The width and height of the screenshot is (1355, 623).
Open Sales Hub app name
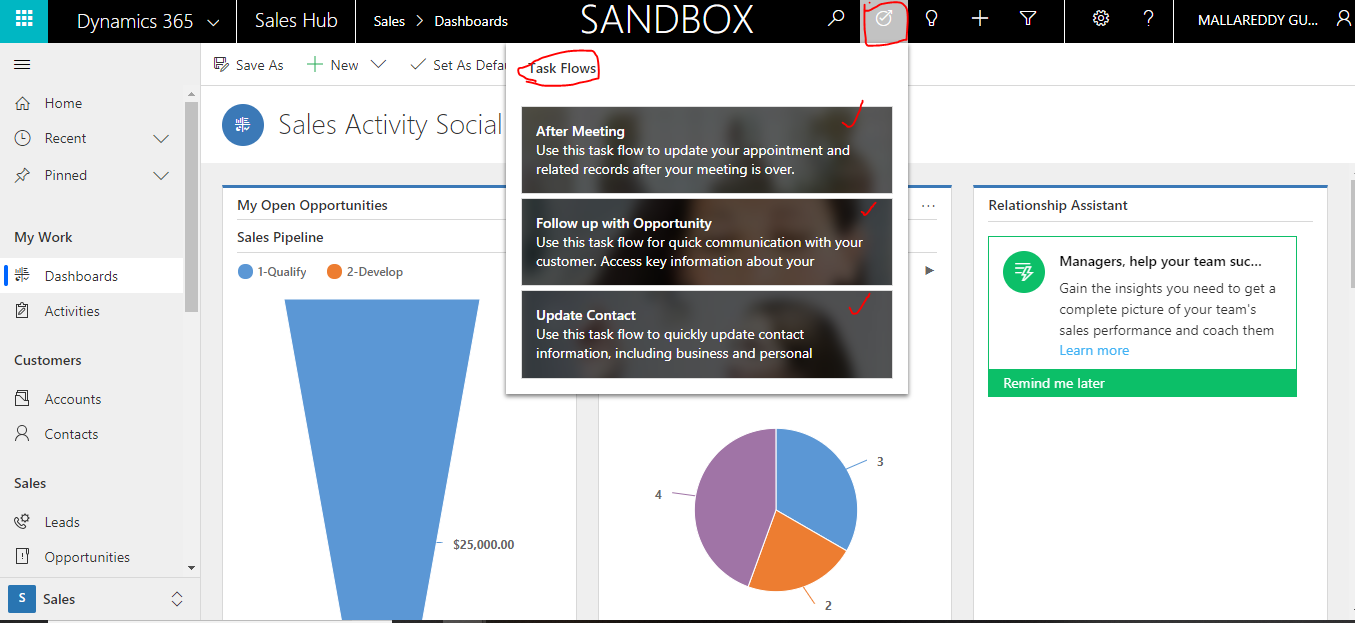pos(296,20)
